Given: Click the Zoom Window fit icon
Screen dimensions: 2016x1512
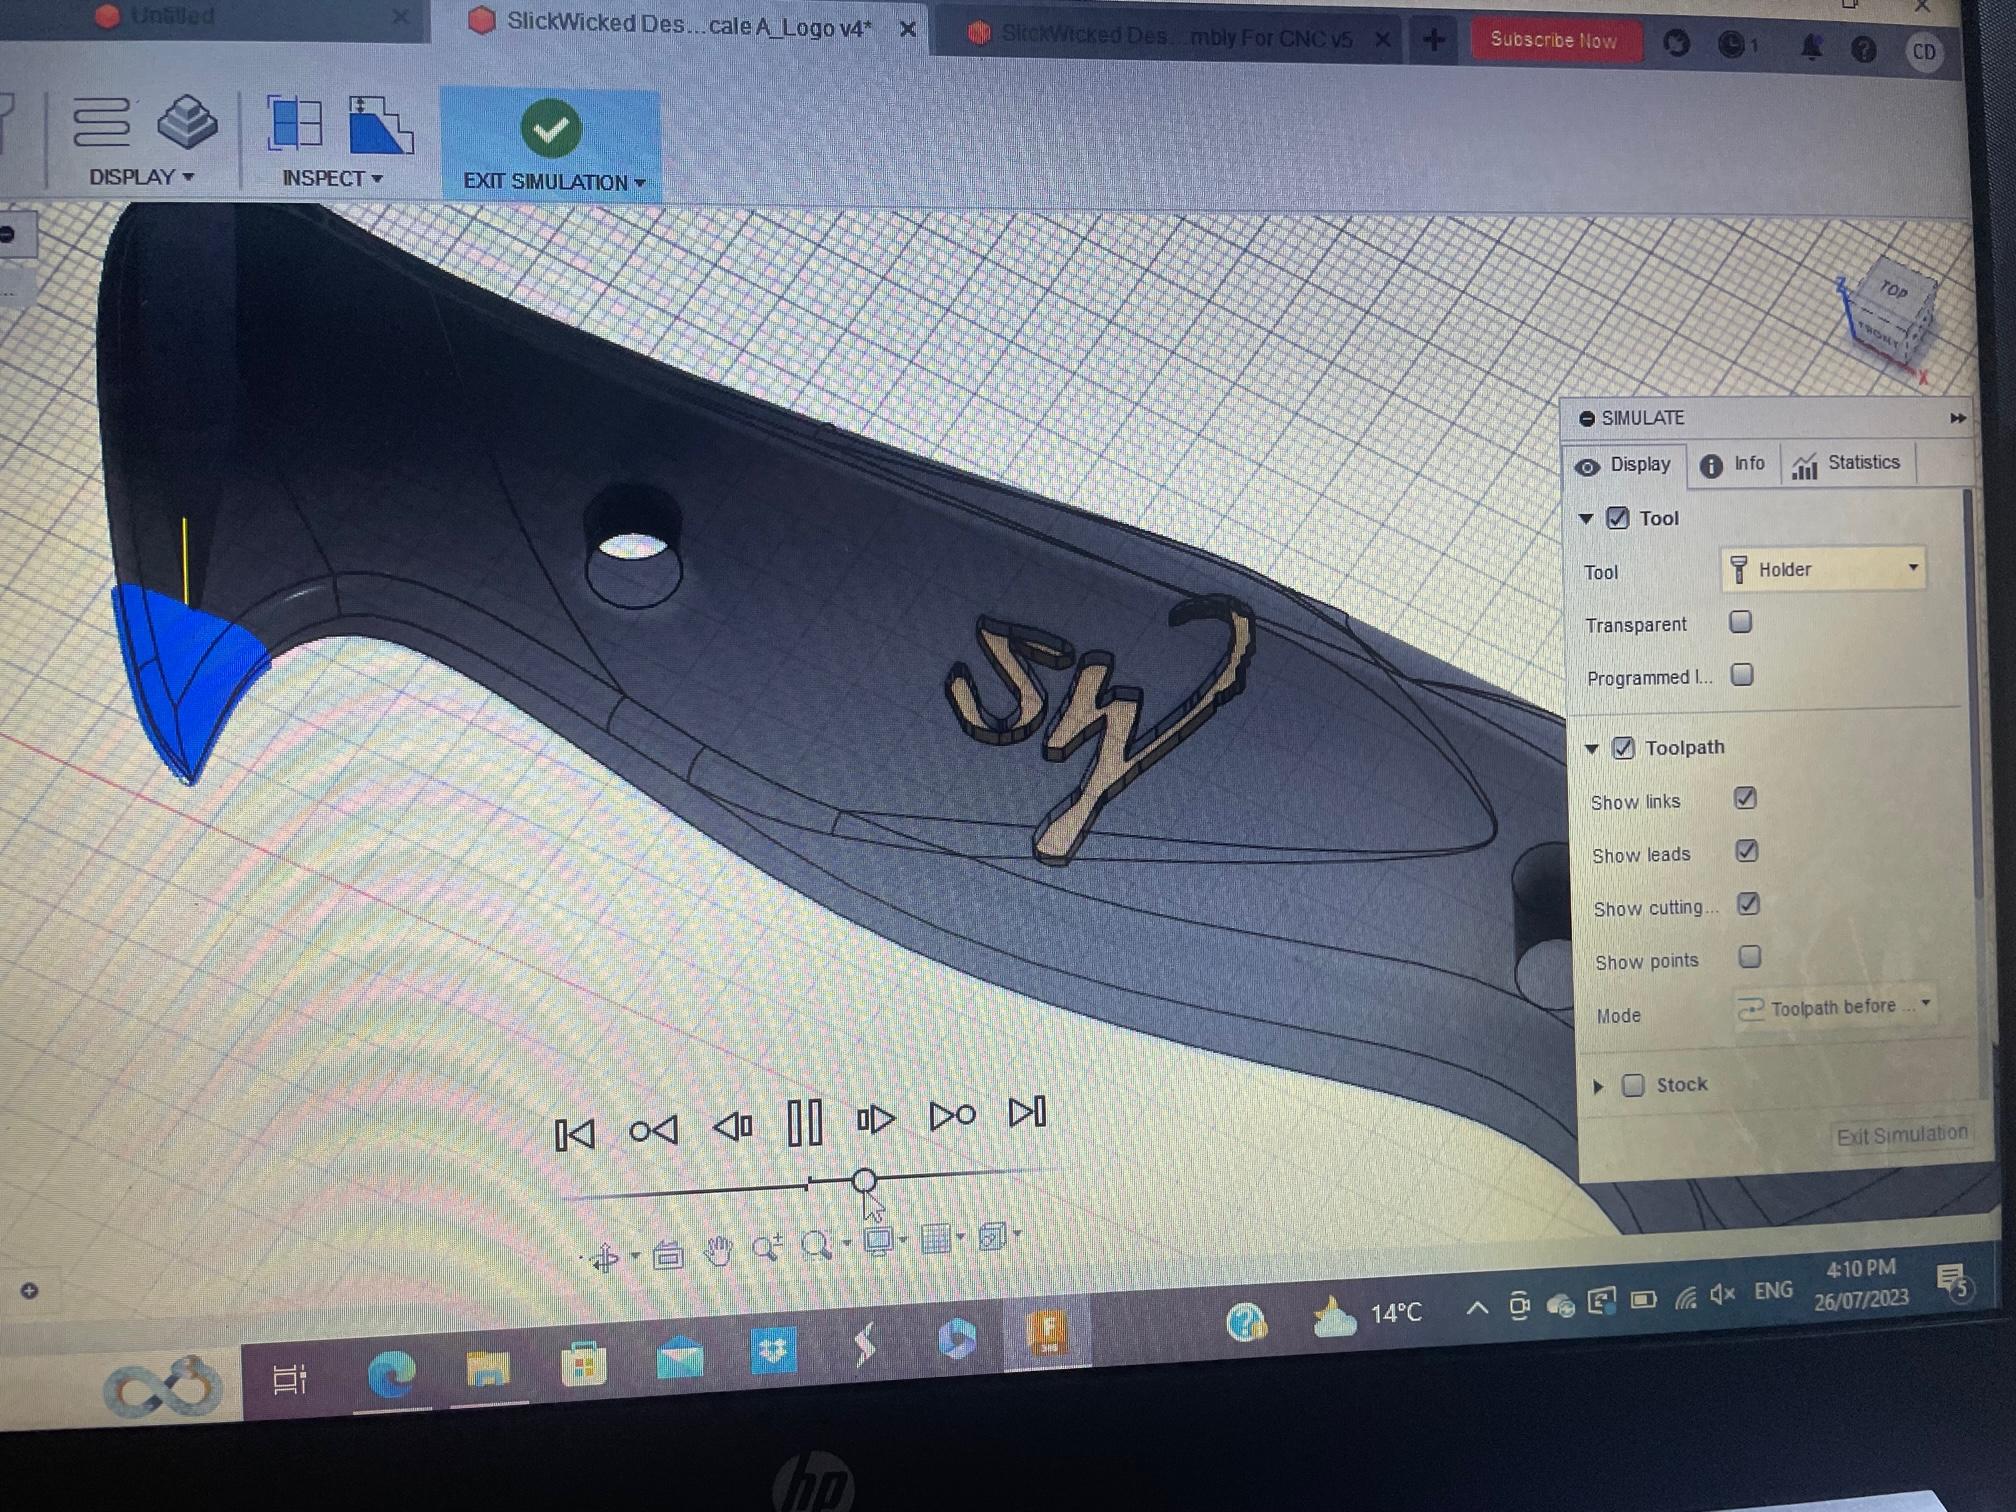Looking at the screenshot, I should pos(817,1245).
